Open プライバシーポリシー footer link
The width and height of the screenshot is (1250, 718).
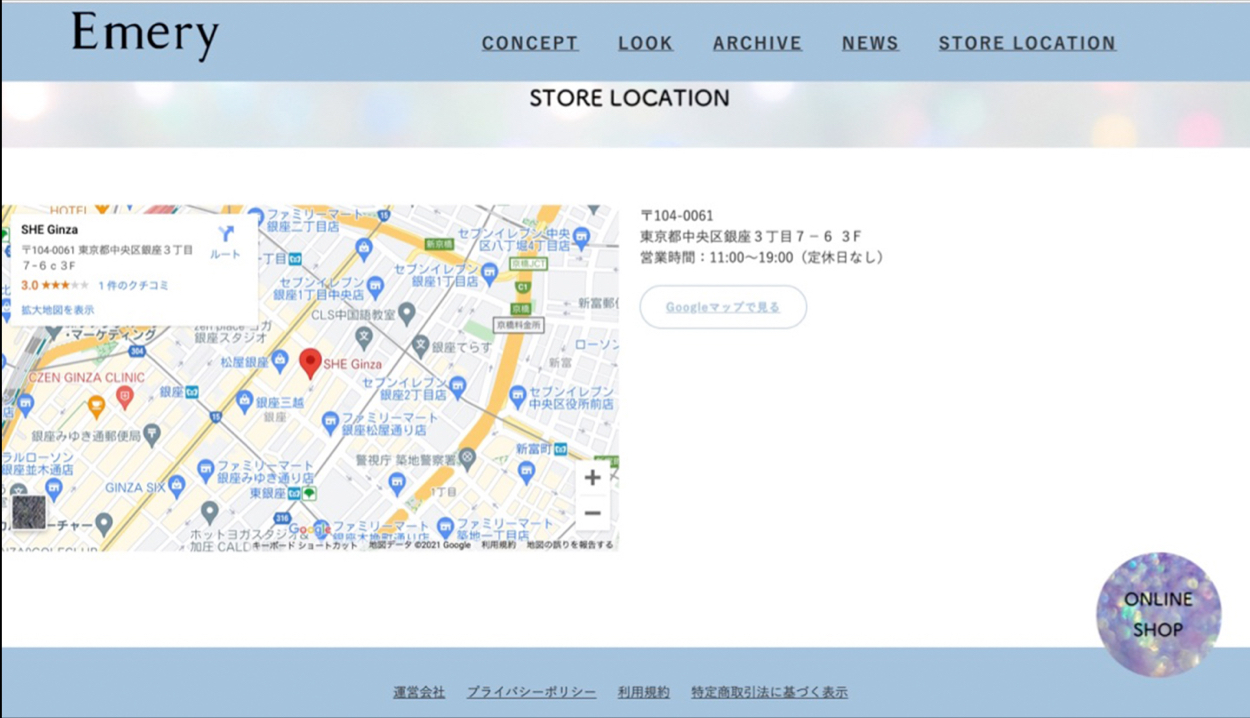(x=531, y=692)
